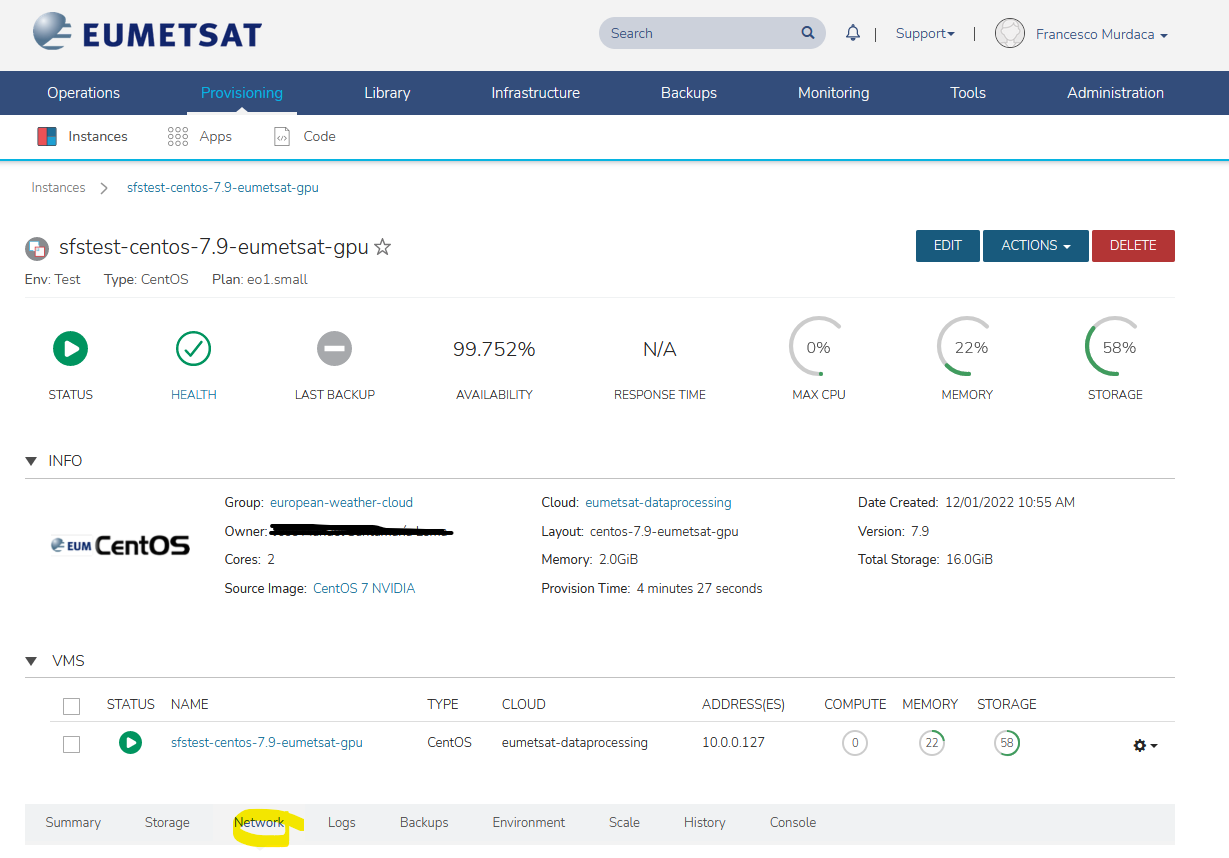
Task: Click the user avatar icon
Action: click(x=1010, y=33)
